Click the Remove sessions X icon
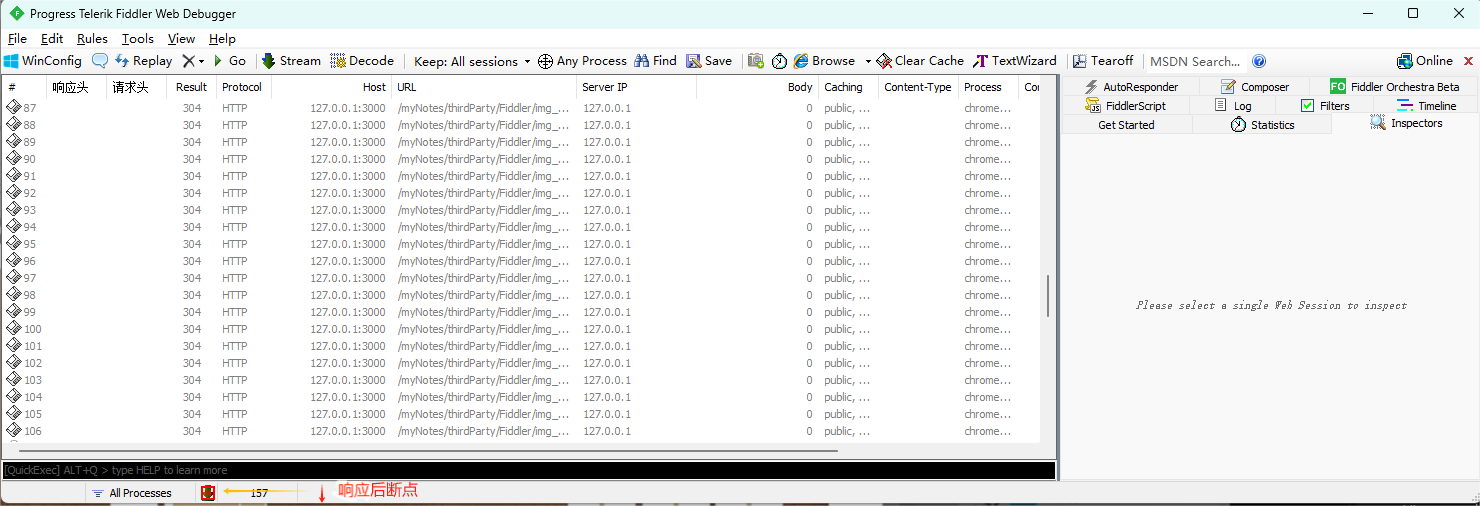This screenshot has height=506, width=1480. click(188, 61)
